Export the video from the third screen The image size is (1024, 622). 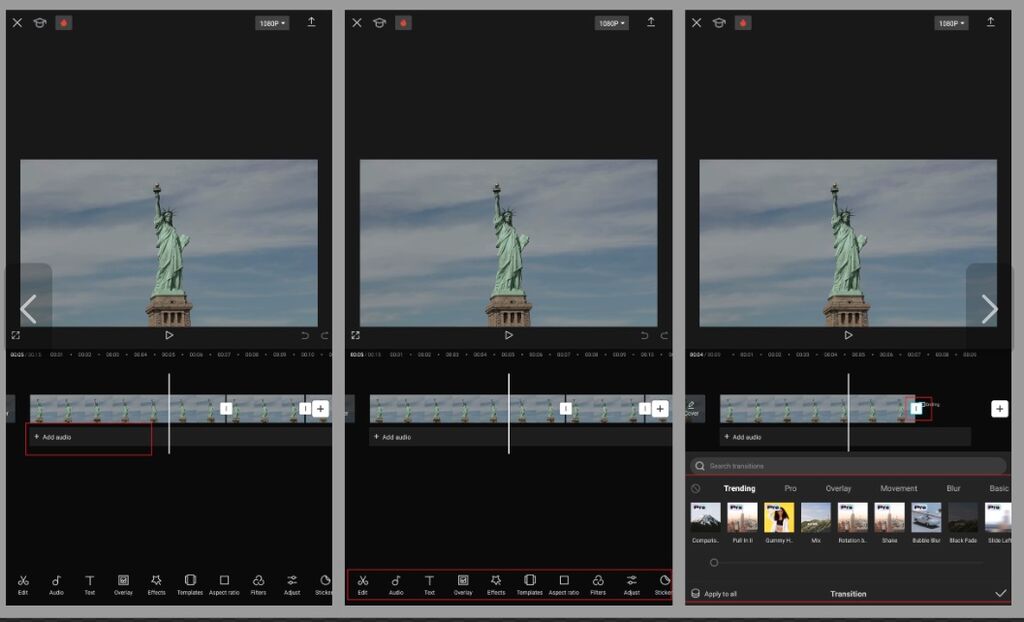[x=991, y=22]
